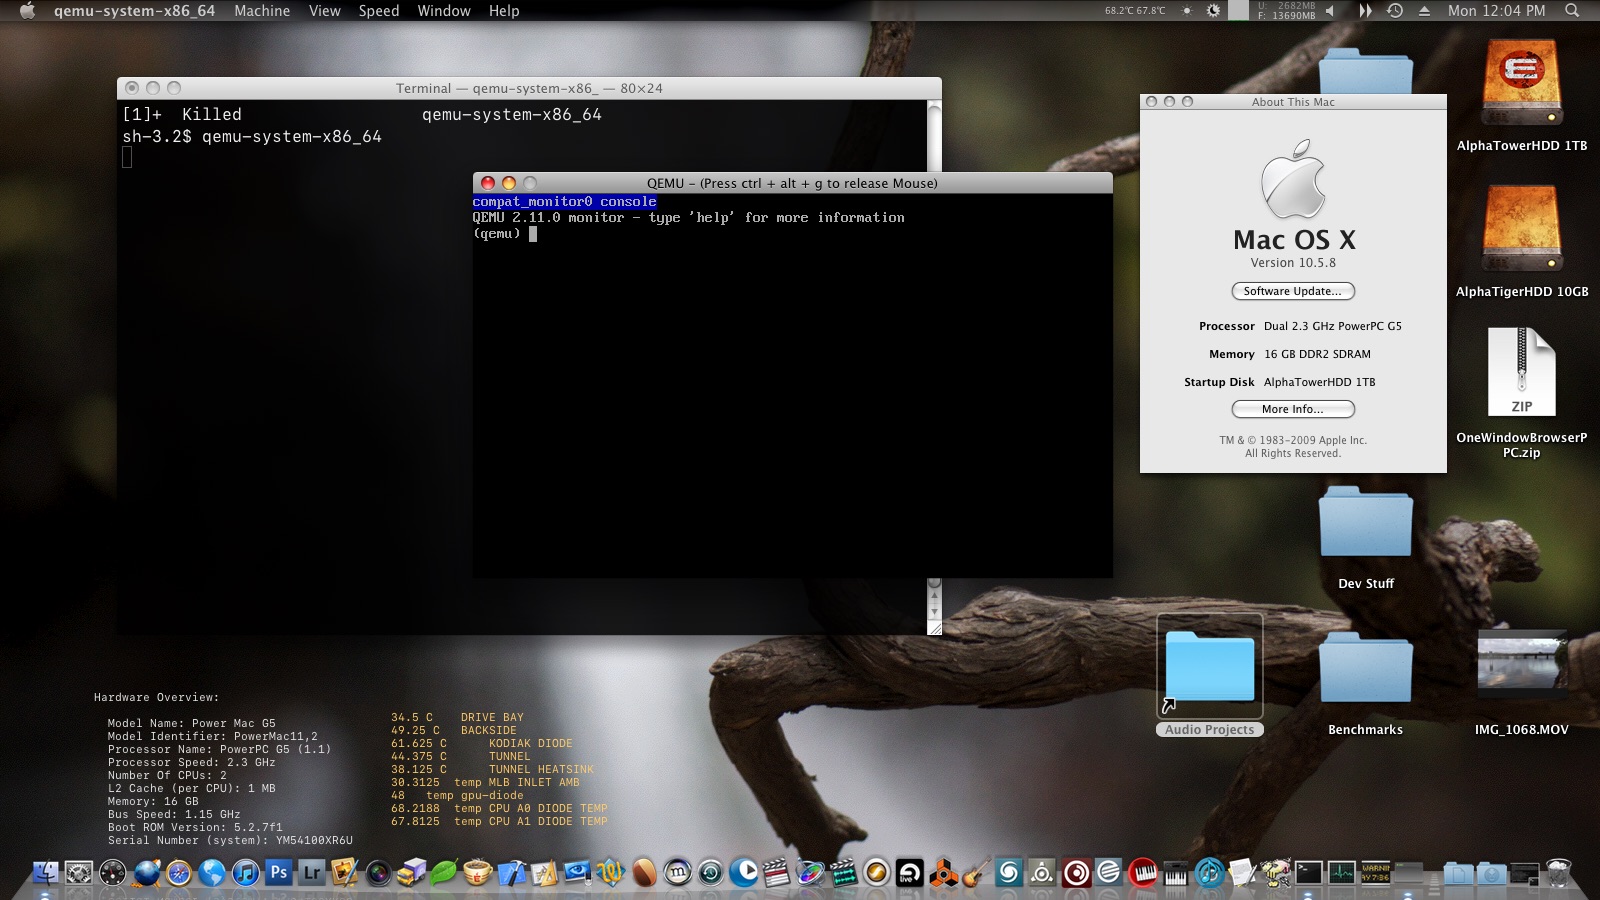Open the volume control in menu bar
This screenshot has width=1600, height=900.
coord(1329,10)
